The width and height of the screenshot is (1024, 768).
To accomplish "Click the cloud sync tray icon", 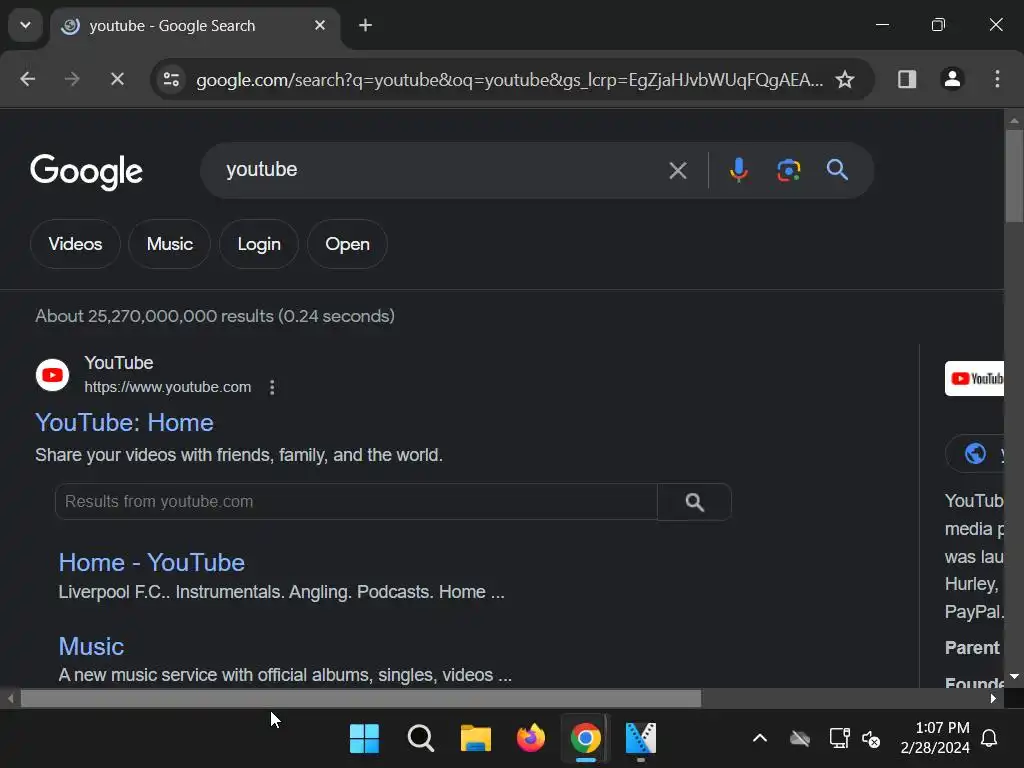I will coord(800,739).
